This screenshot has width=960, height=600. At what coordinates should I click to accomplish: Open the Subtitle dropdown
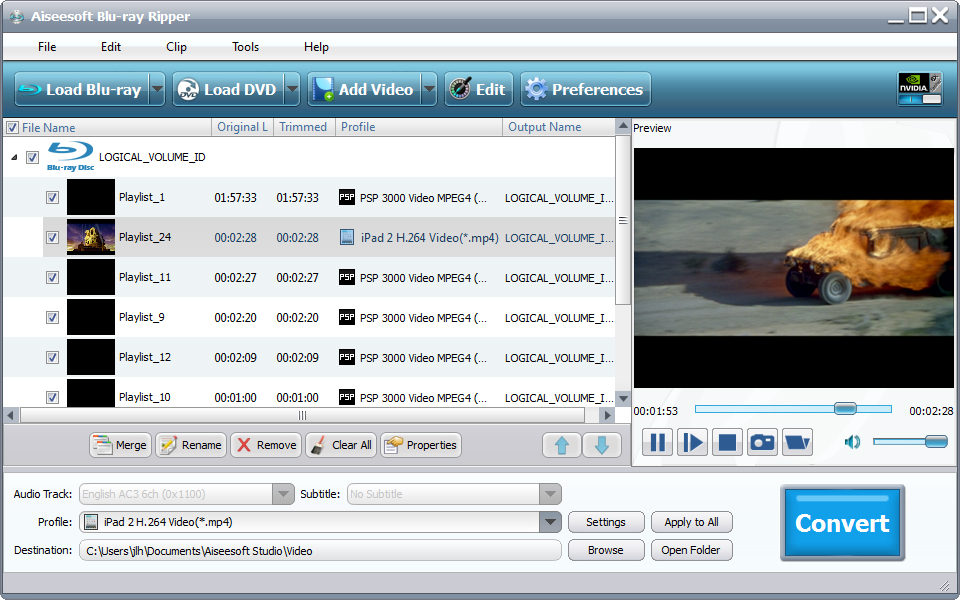[x=550, y=494]
